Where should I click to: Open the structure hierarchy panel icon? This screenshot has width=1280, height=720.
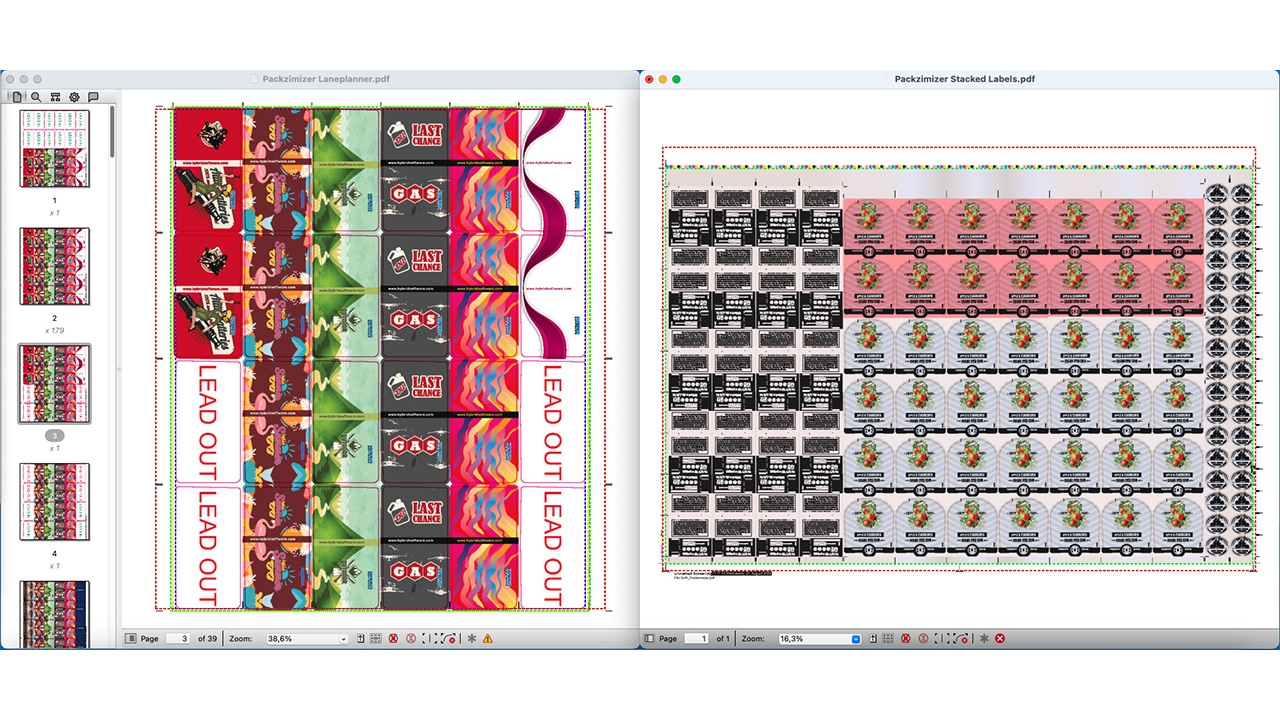pyautogui.click(x=55, y=97)
